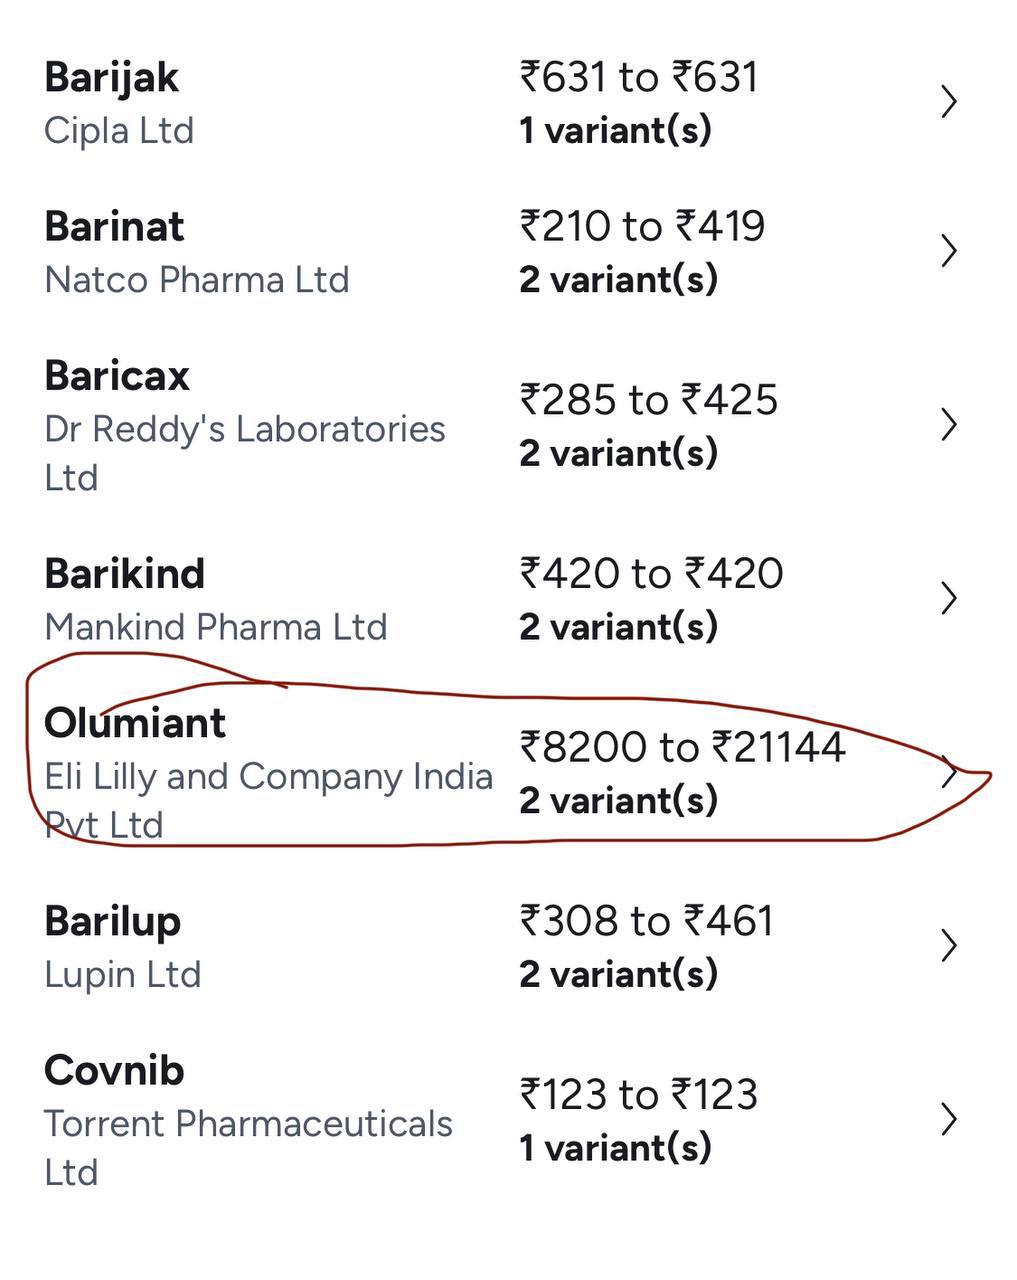Tap Dr Reddy's Laboratories Ltd manufacturer text

pyautogui.click(x=245, y=453)
